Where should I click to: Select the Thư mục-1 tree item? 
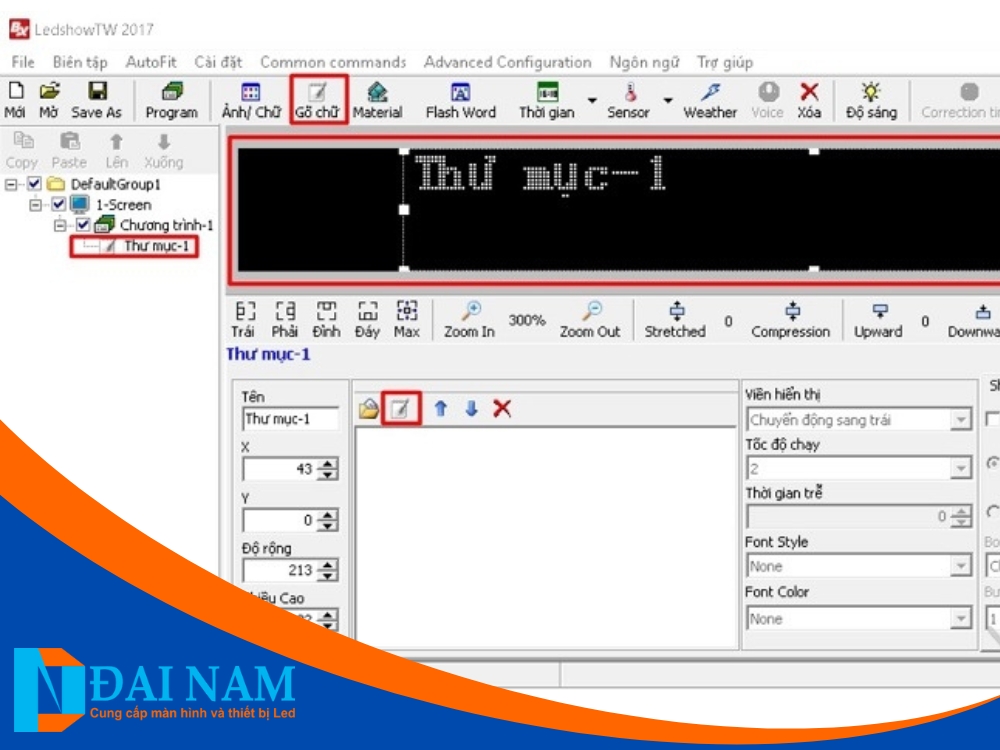(156, 246)
